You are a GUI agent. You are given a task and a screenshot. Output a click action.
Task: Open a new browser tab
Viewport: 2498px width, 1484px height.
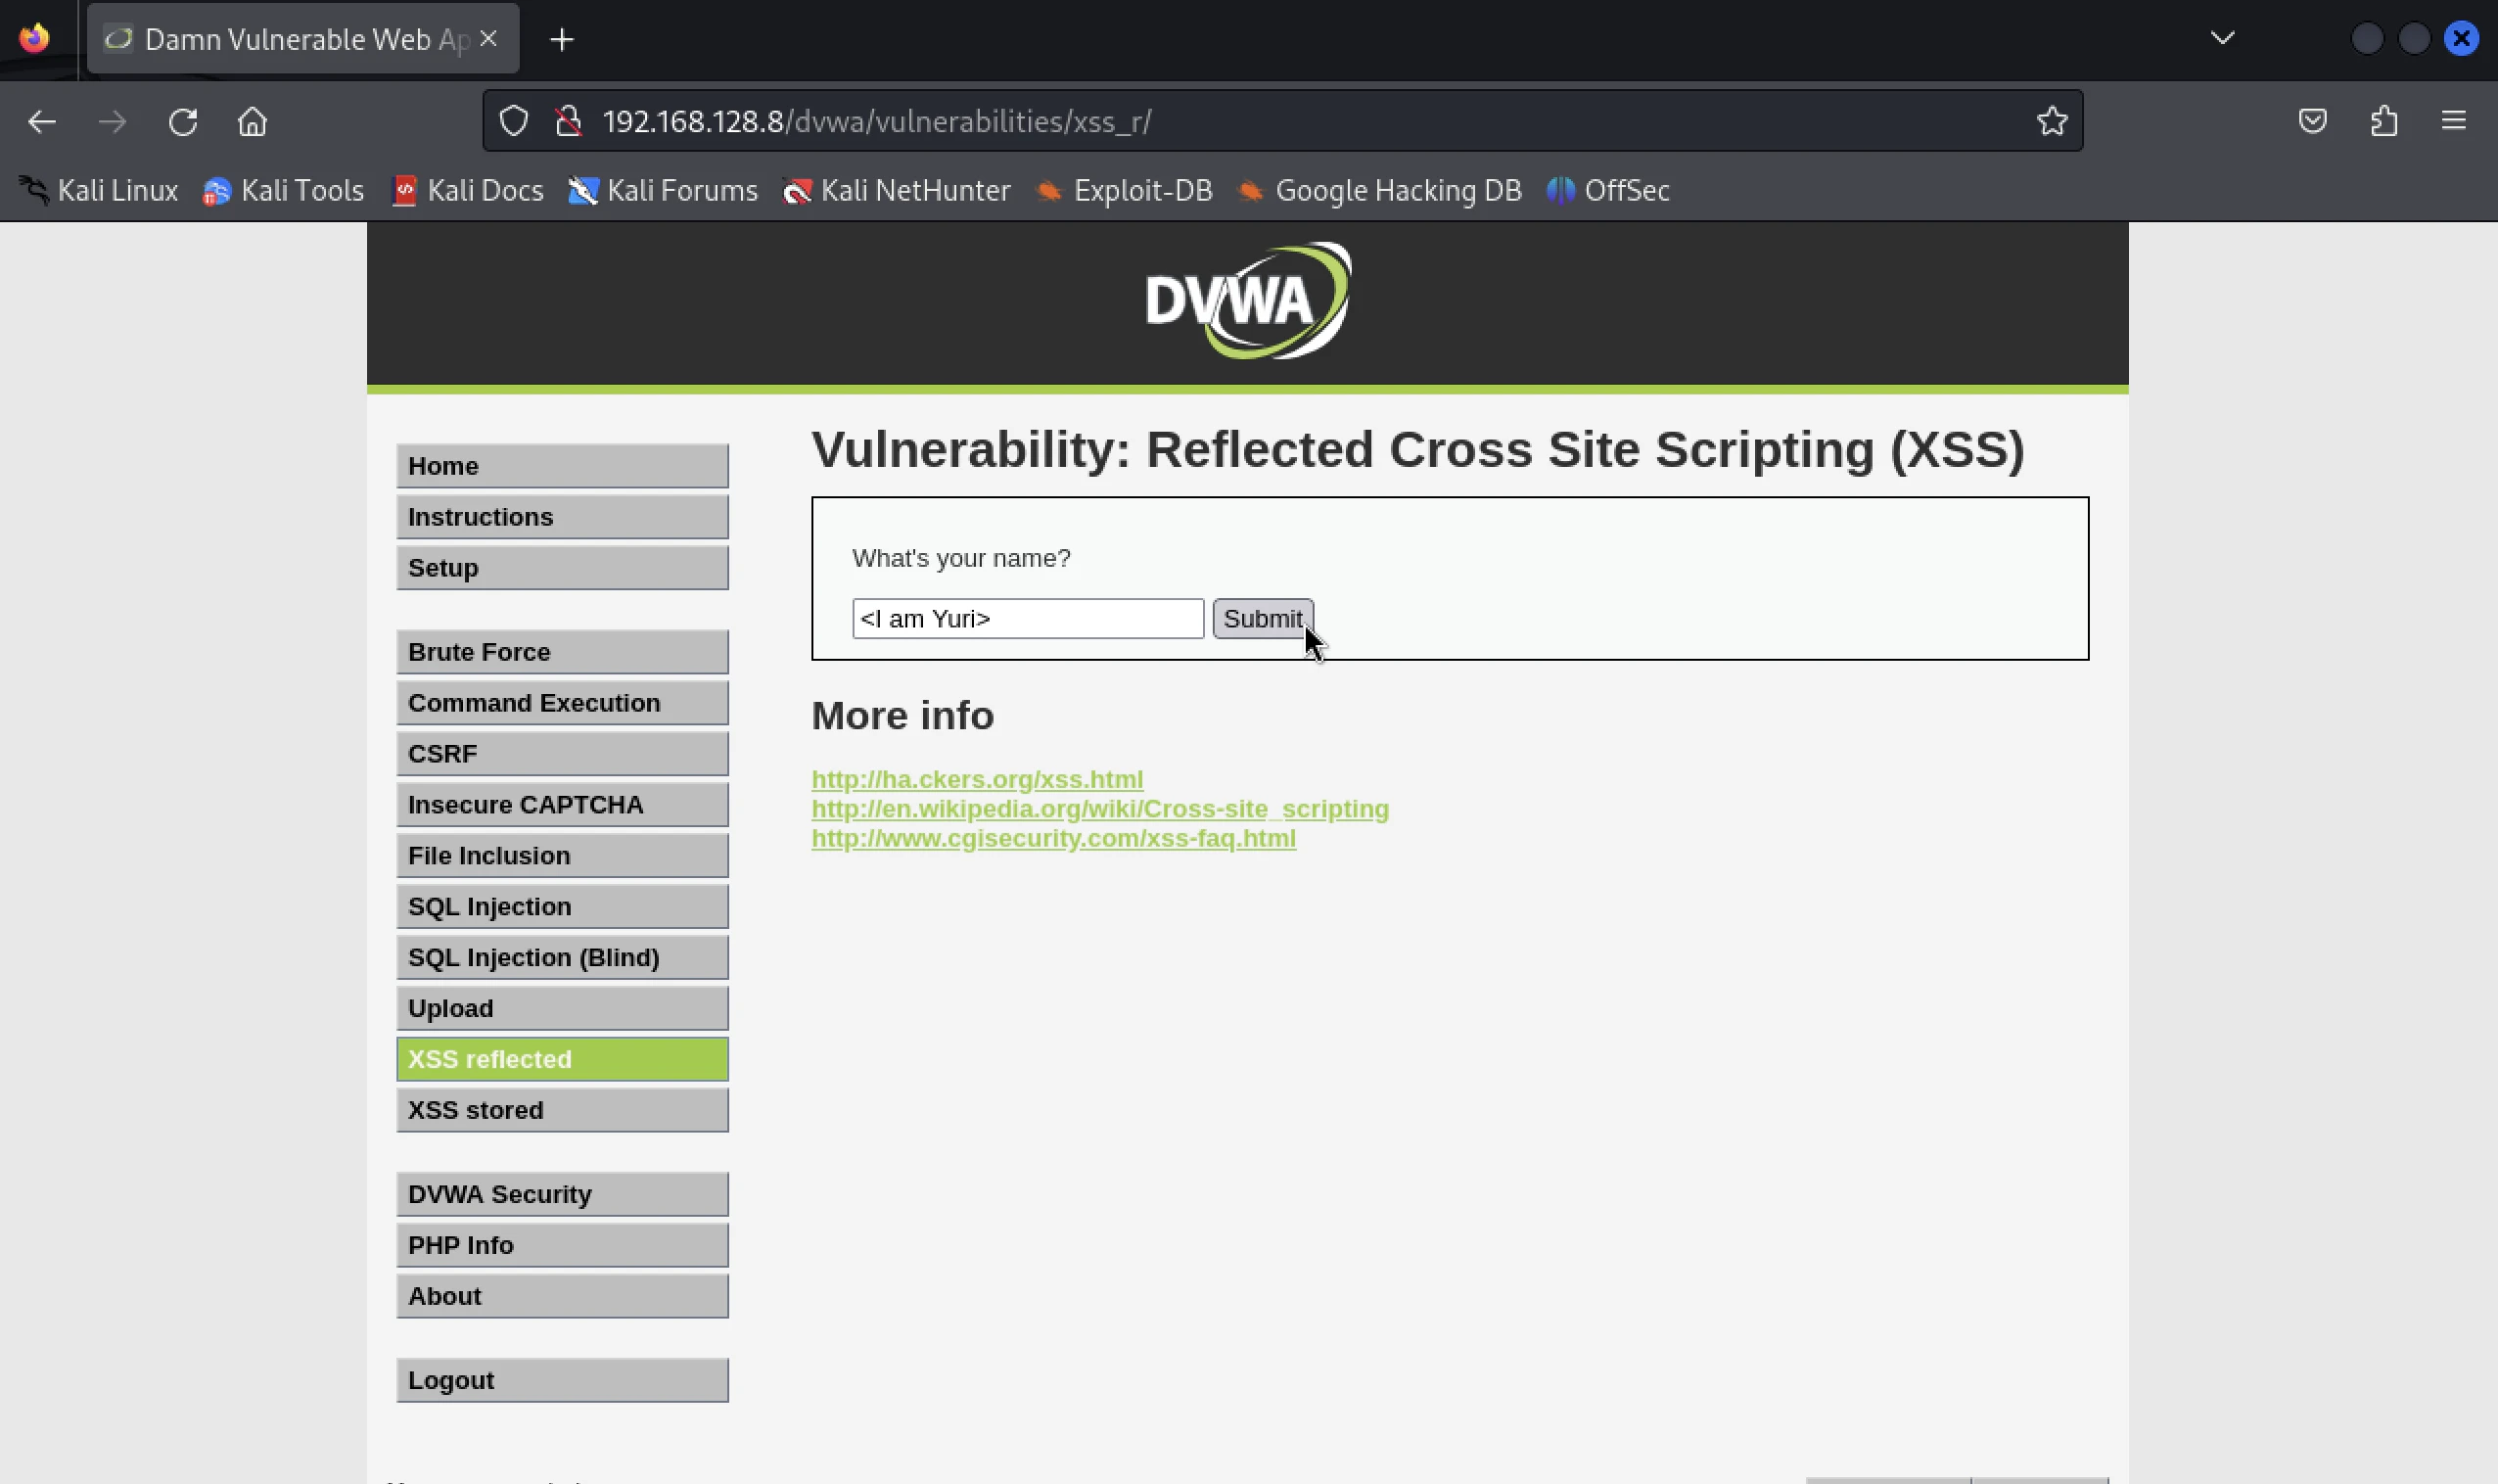click(562, 39)
